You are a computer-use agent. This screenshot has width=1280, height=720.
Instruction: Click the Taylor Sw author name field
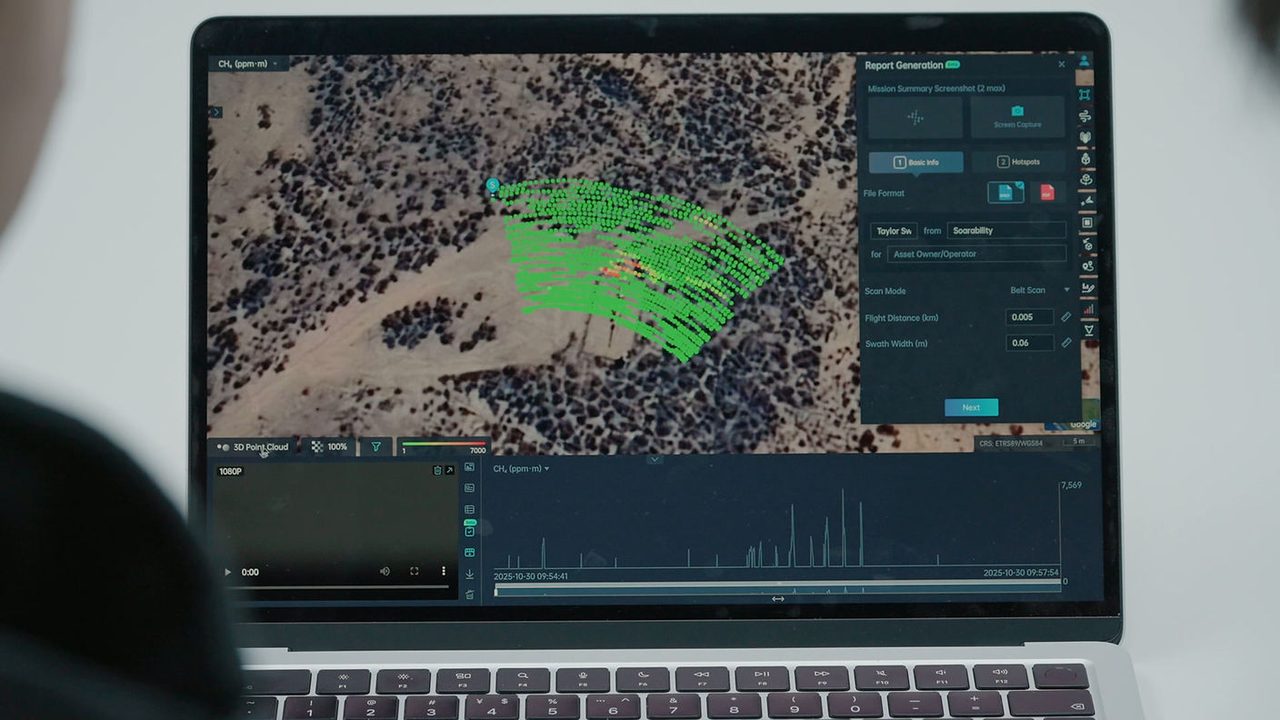894,231
